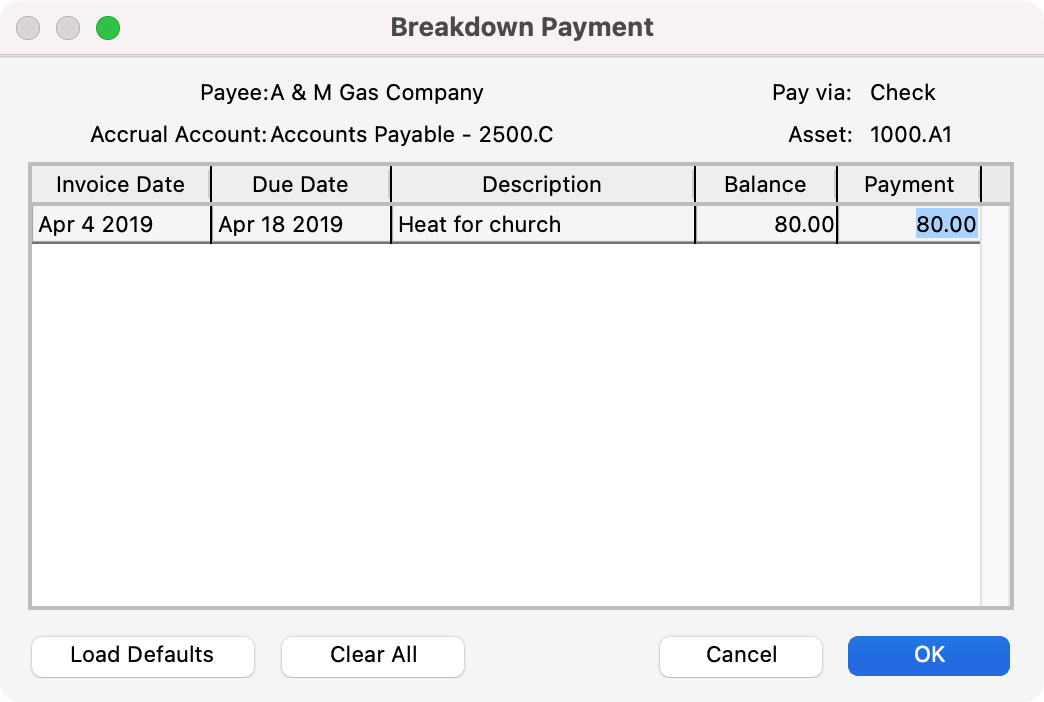The image size is (1044, 702).
Task: Confirm the payment with OK
Action: pos(929,656)
